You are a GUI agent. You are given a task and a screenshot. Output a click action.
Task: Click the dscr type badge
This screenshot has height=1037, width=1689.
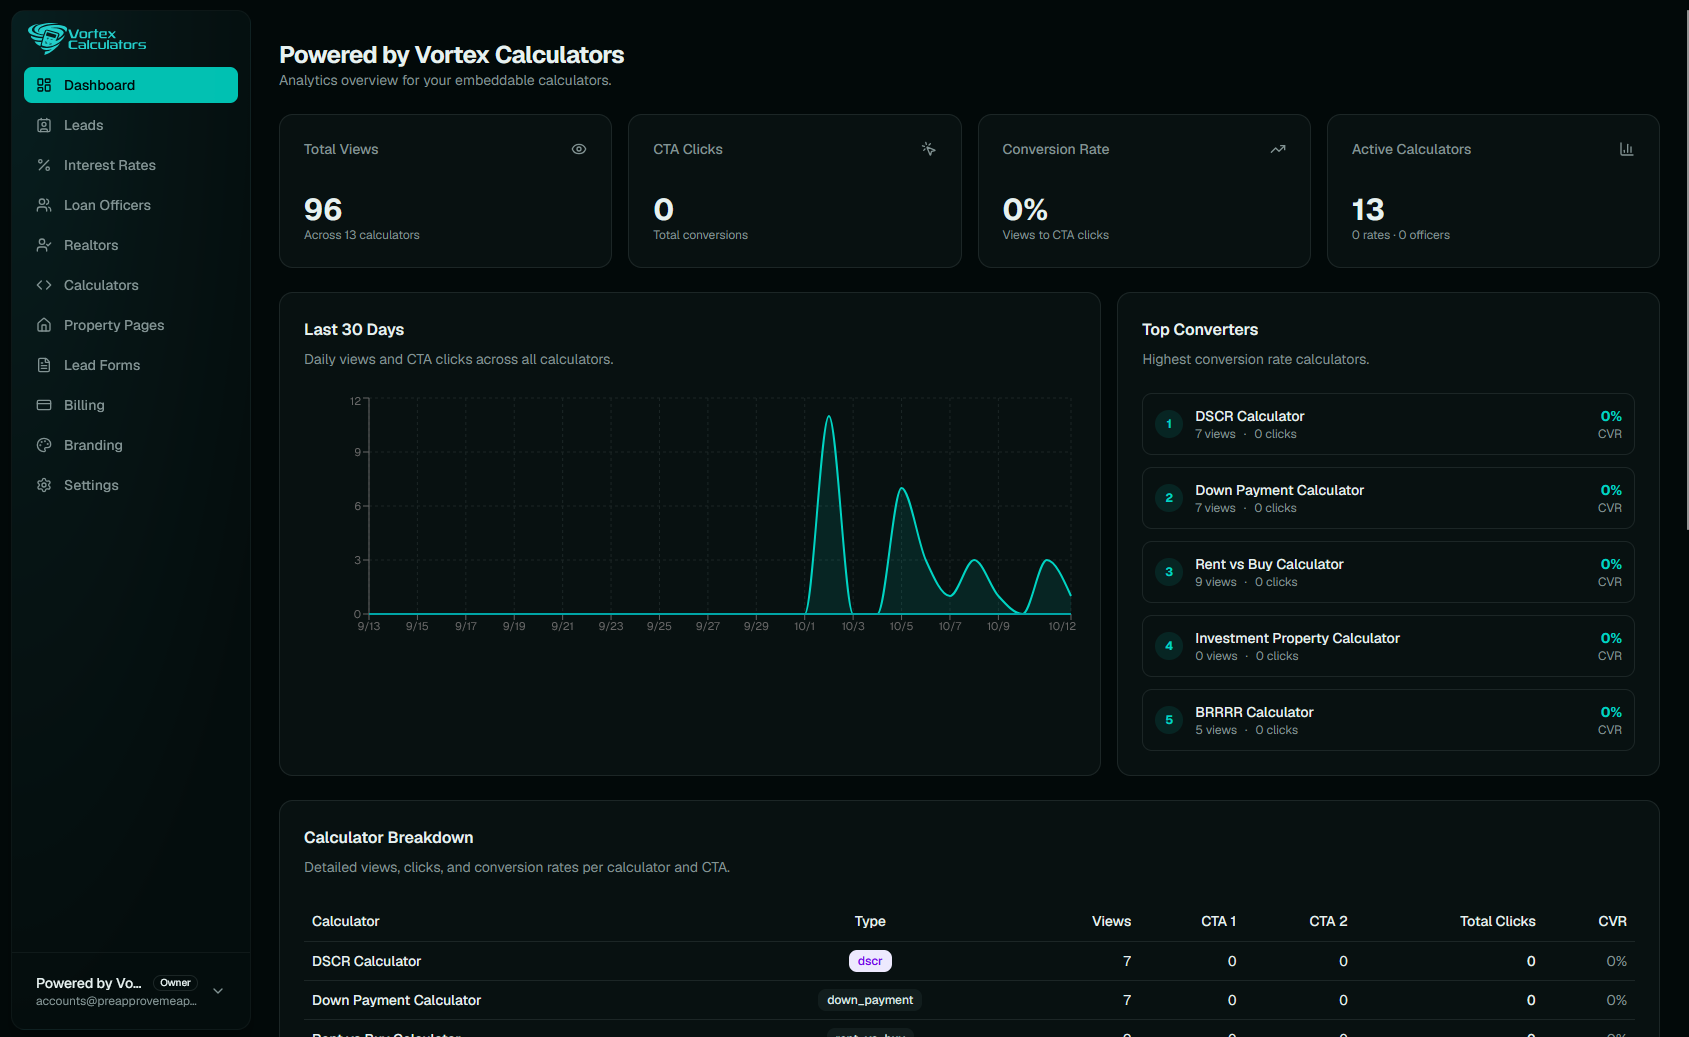point(870,961)
